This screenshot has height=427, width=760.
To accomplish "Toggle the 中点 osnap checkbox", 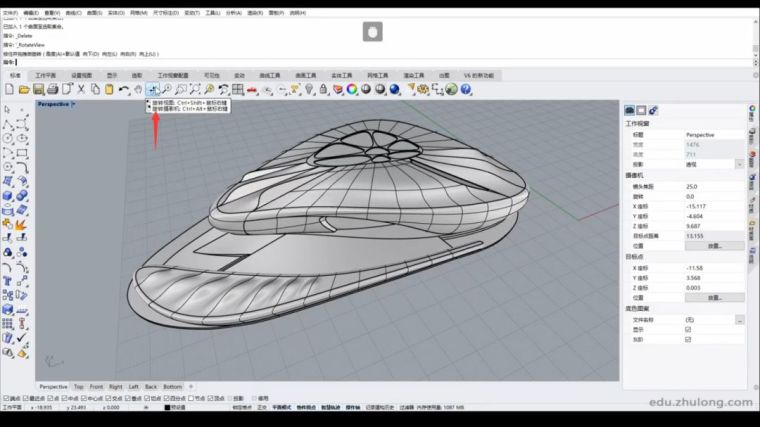I will 64,398.
